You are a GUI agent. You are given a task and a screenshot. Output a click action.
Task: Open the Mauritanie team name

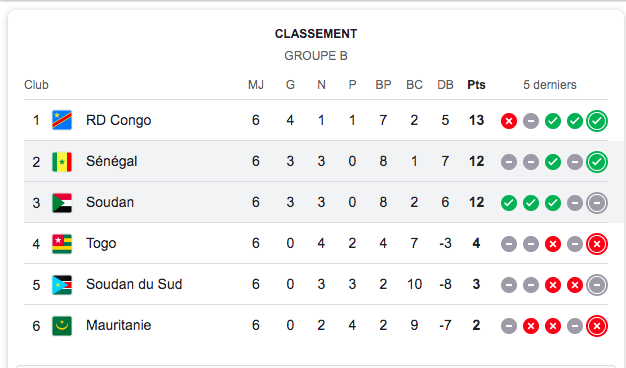pyautogui.click(x=119, y=325)
